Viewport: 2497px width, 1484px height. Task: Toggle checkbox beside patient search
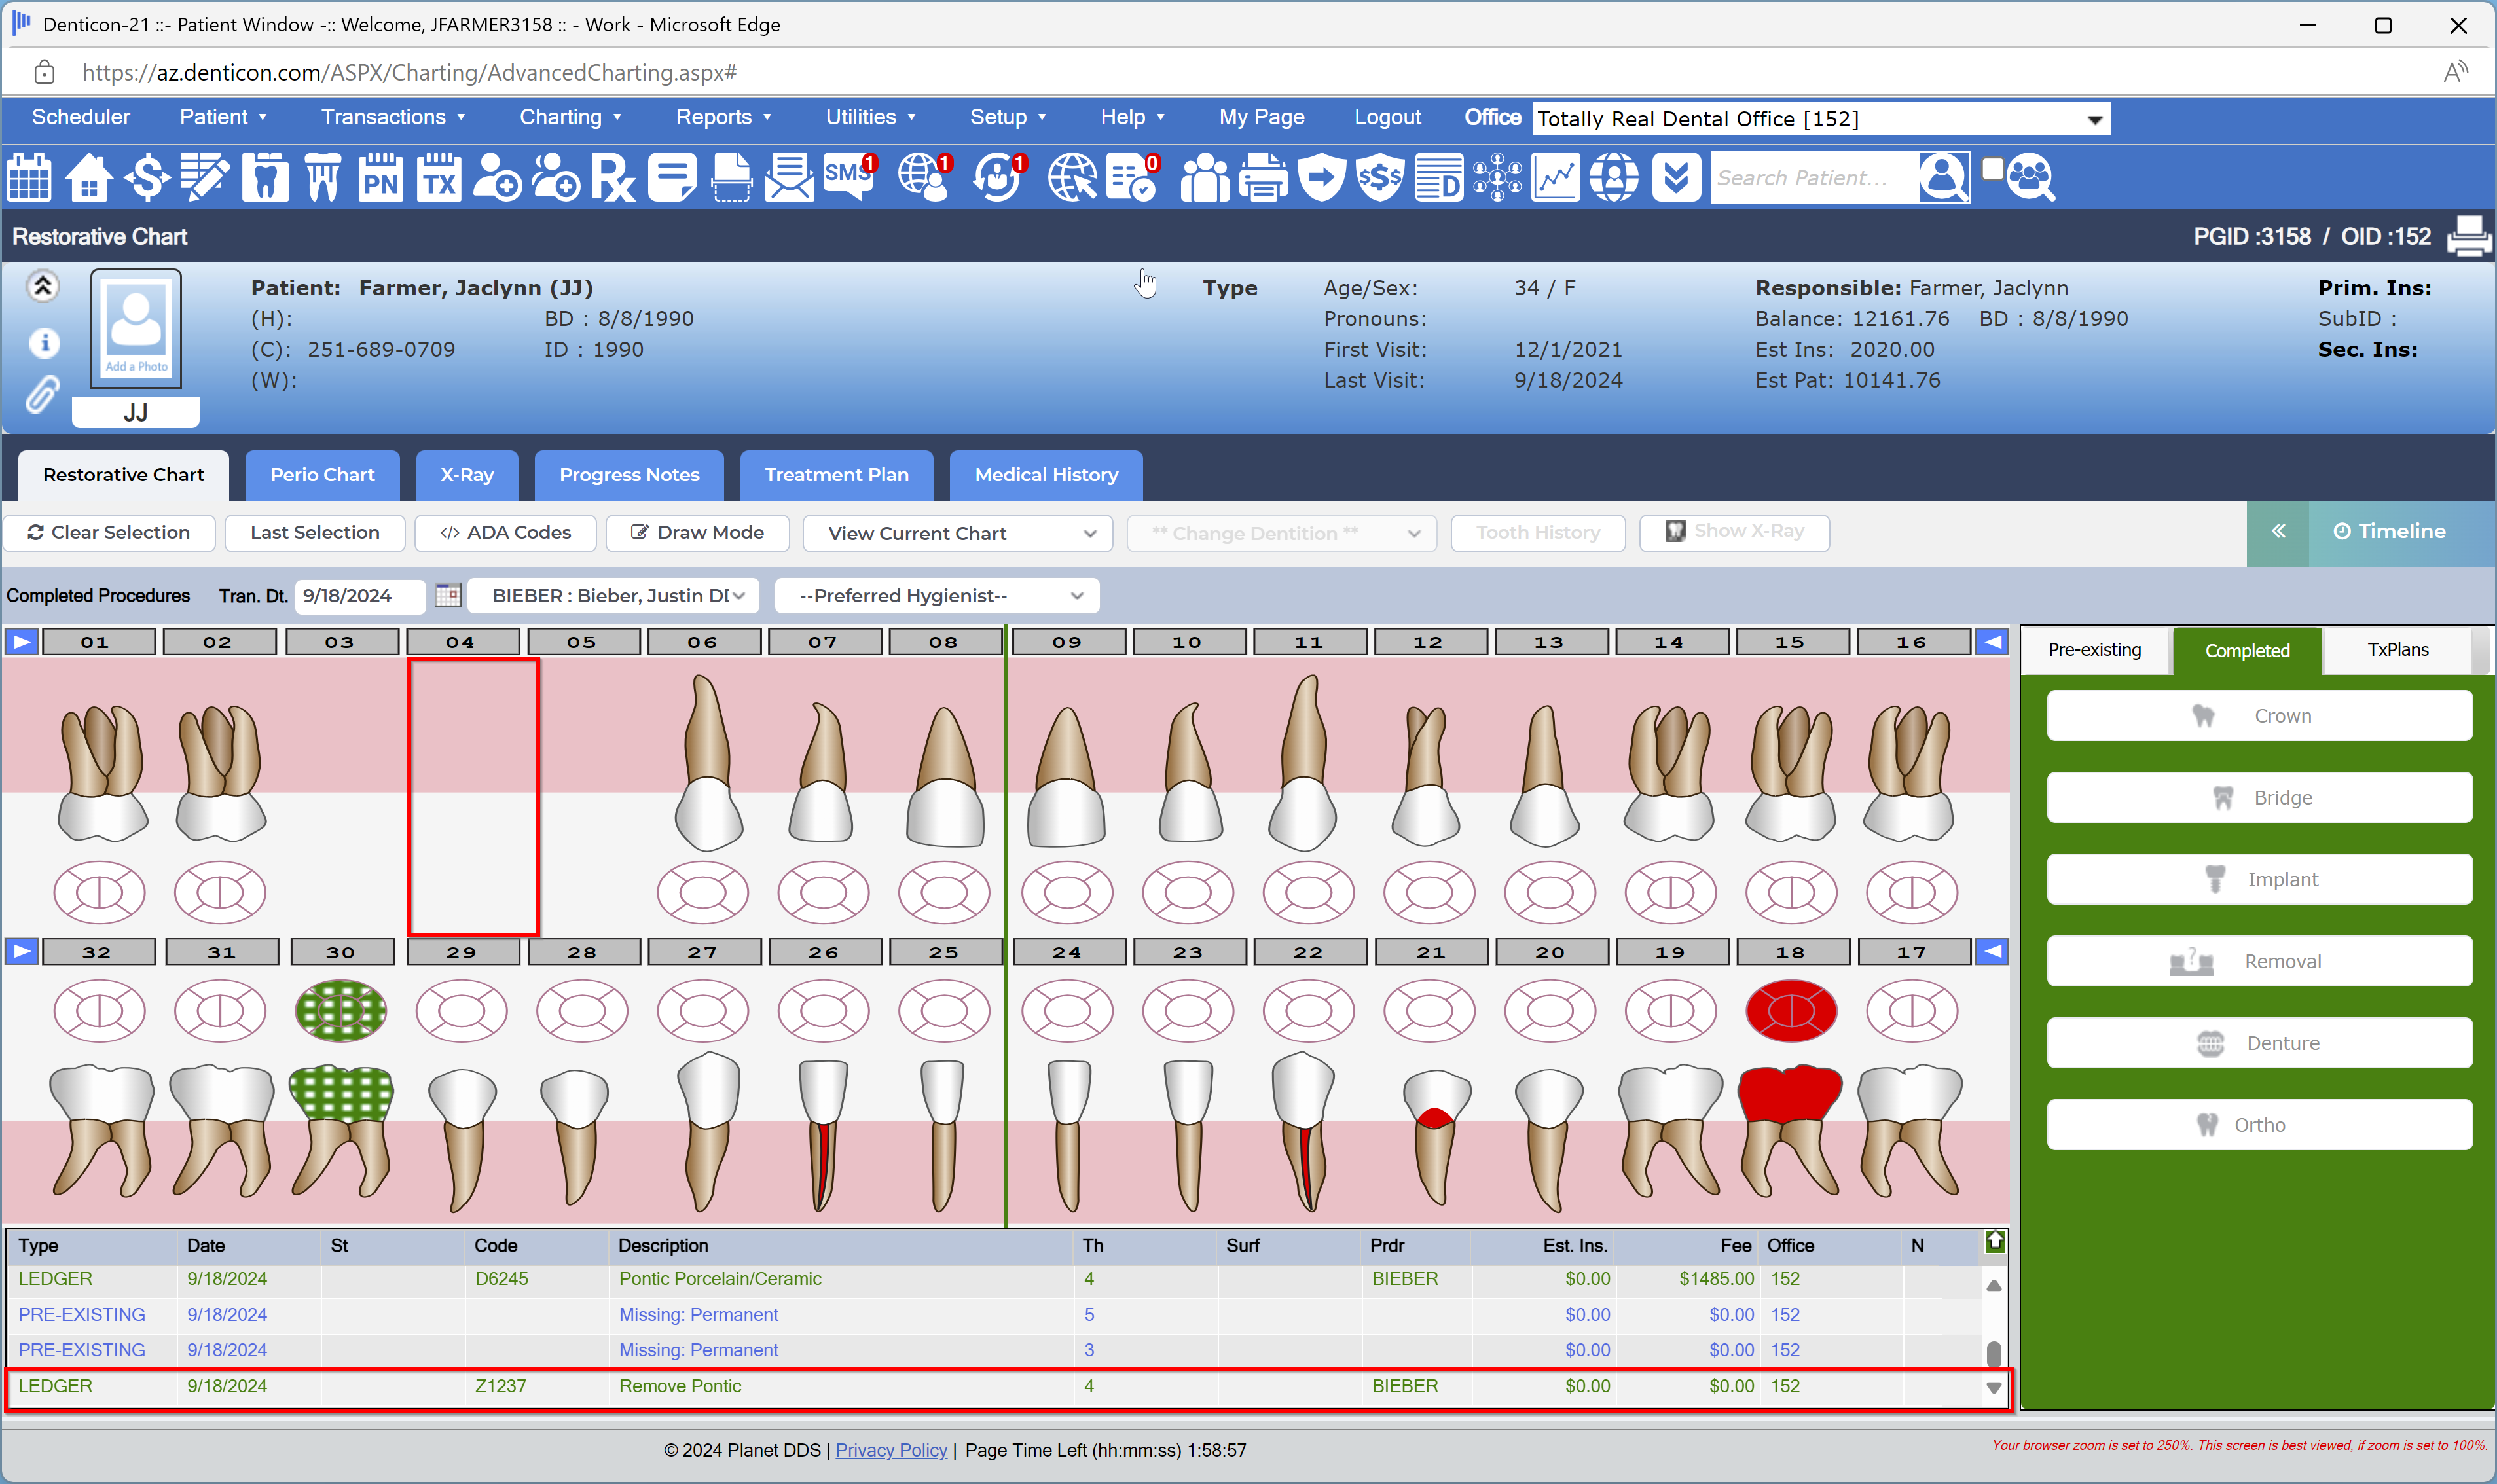(1992, 169)
